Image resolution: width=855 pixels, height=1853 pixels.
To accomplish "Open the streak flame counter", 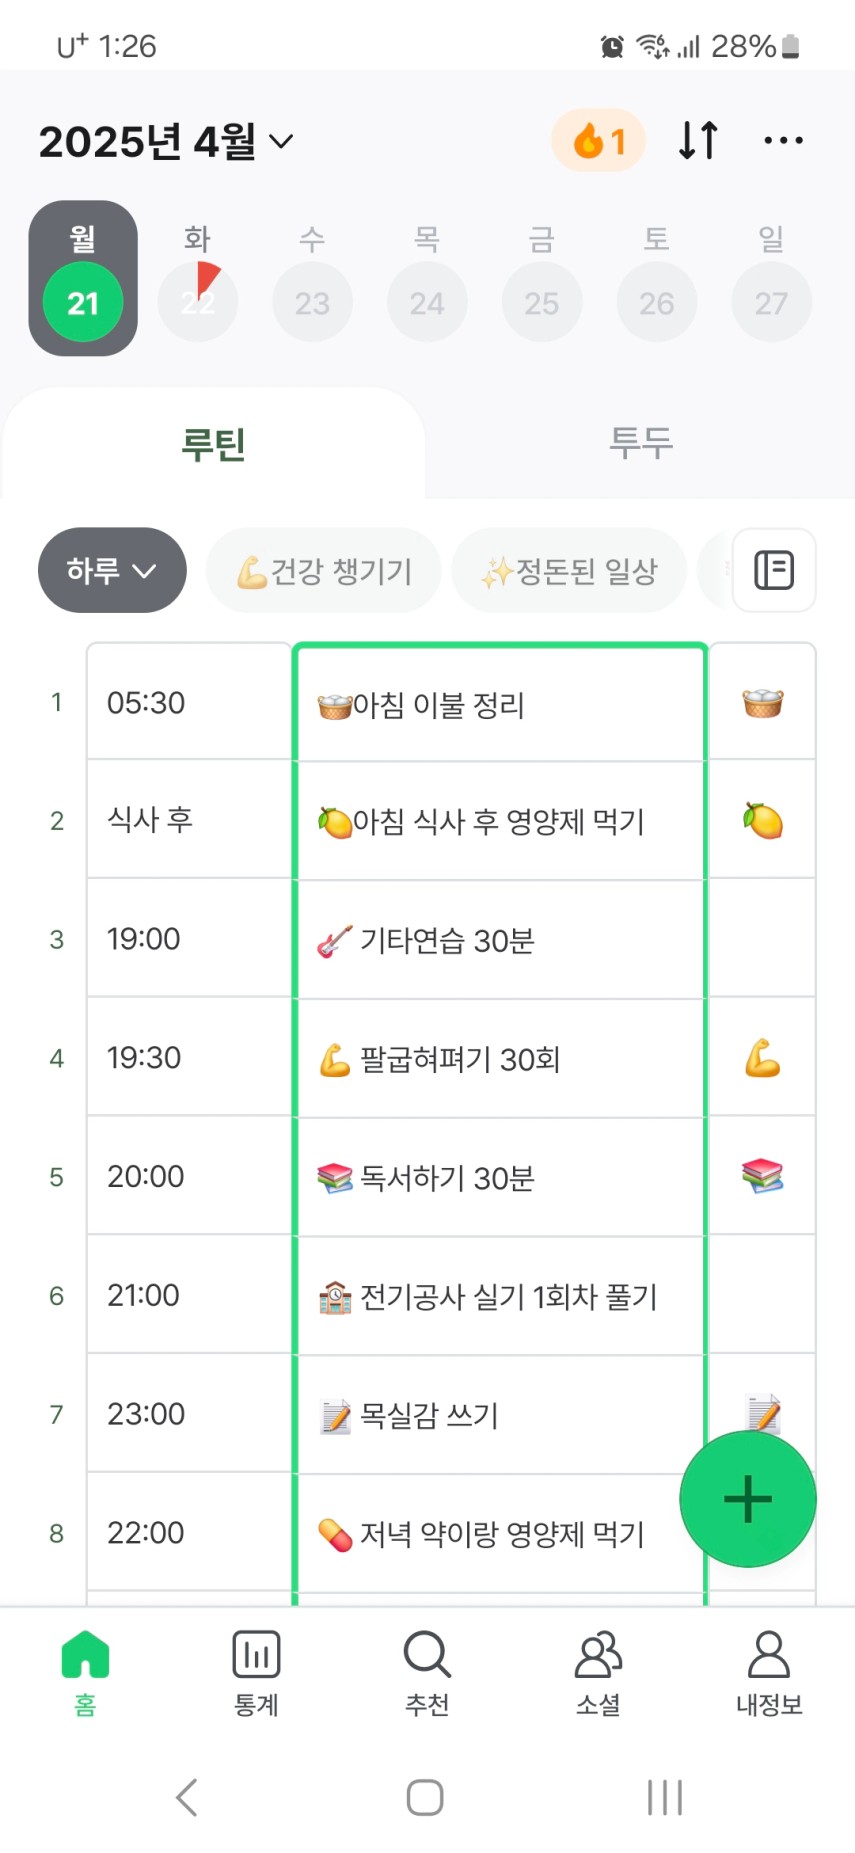I will click(x=598, y=141).
